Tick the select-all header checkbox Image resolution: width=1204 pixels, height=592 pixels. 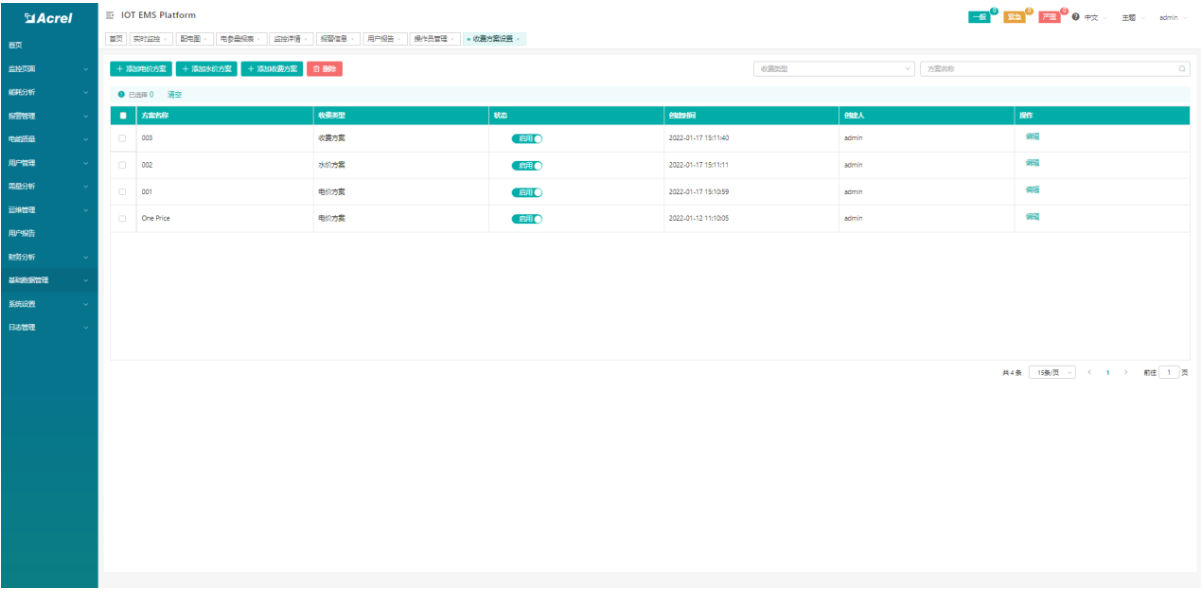point(122,116)
